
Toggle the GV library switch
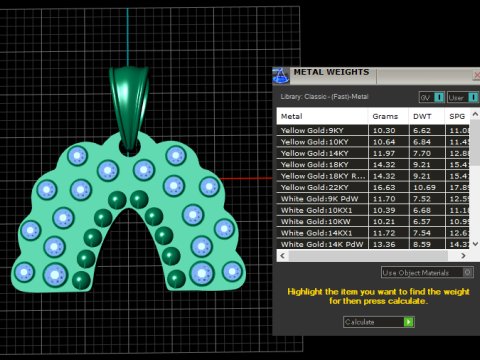(x=432, y=97)
